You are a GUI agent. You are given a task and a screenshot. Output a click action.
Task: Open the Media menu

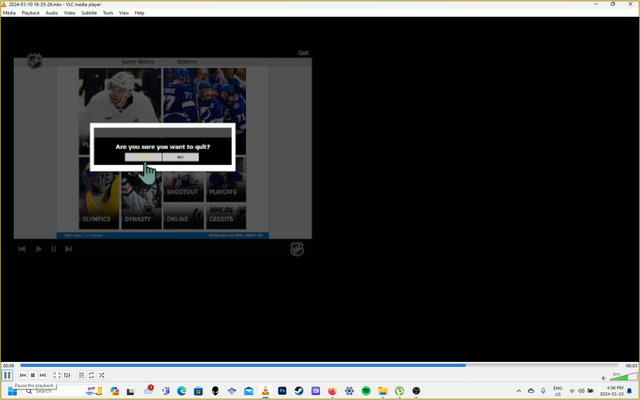(x=9, y=13)
